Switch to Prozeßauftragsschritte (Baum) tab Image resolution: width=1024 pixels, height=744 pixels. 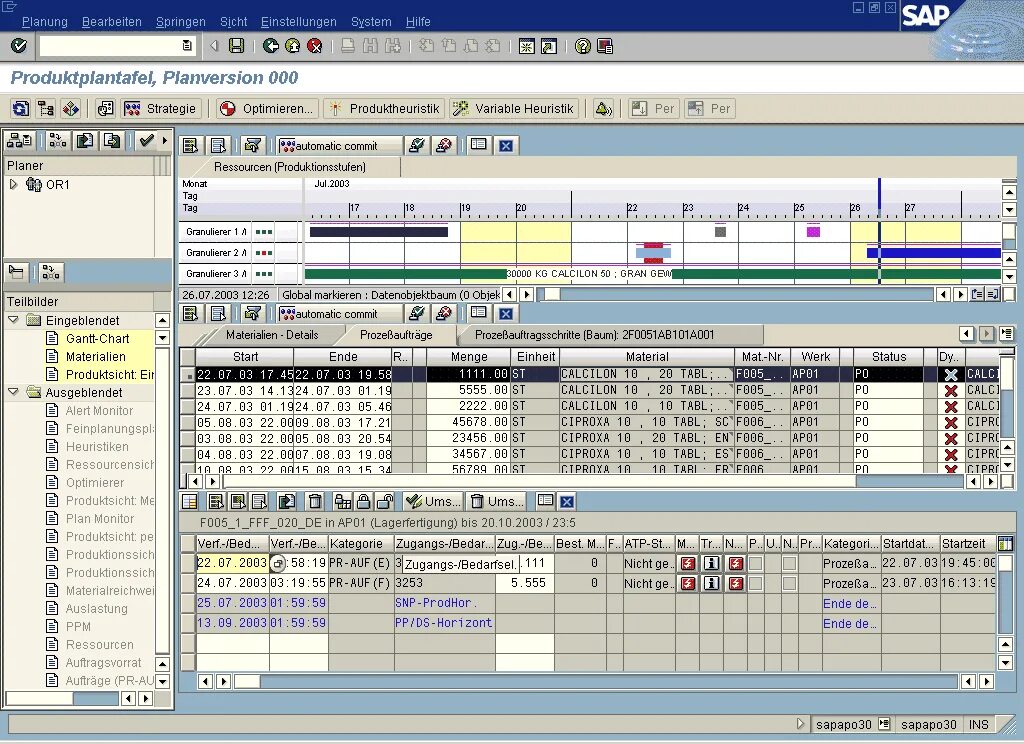click(x=594, y=335)
